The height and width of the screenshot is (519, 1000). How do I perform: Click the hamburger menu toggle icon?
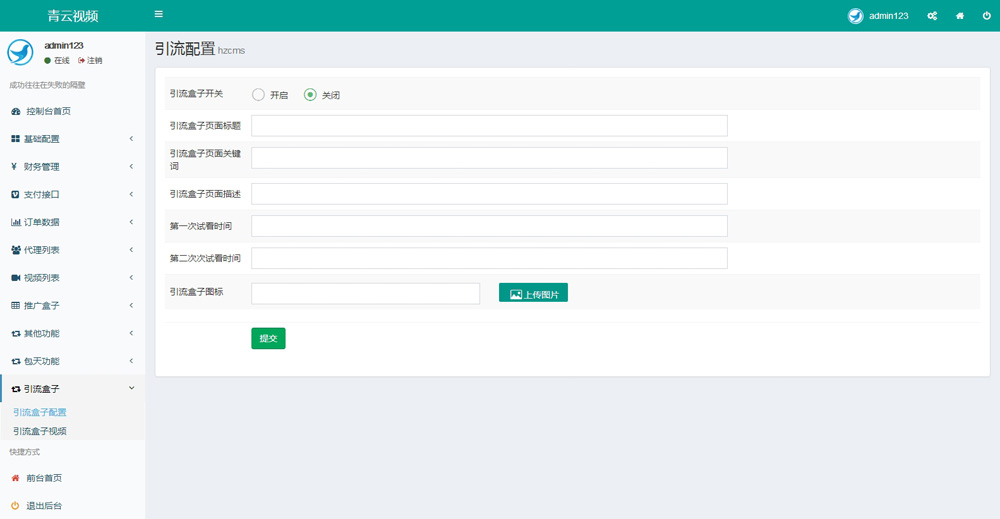pyautogui.click(x=158, y=15)
